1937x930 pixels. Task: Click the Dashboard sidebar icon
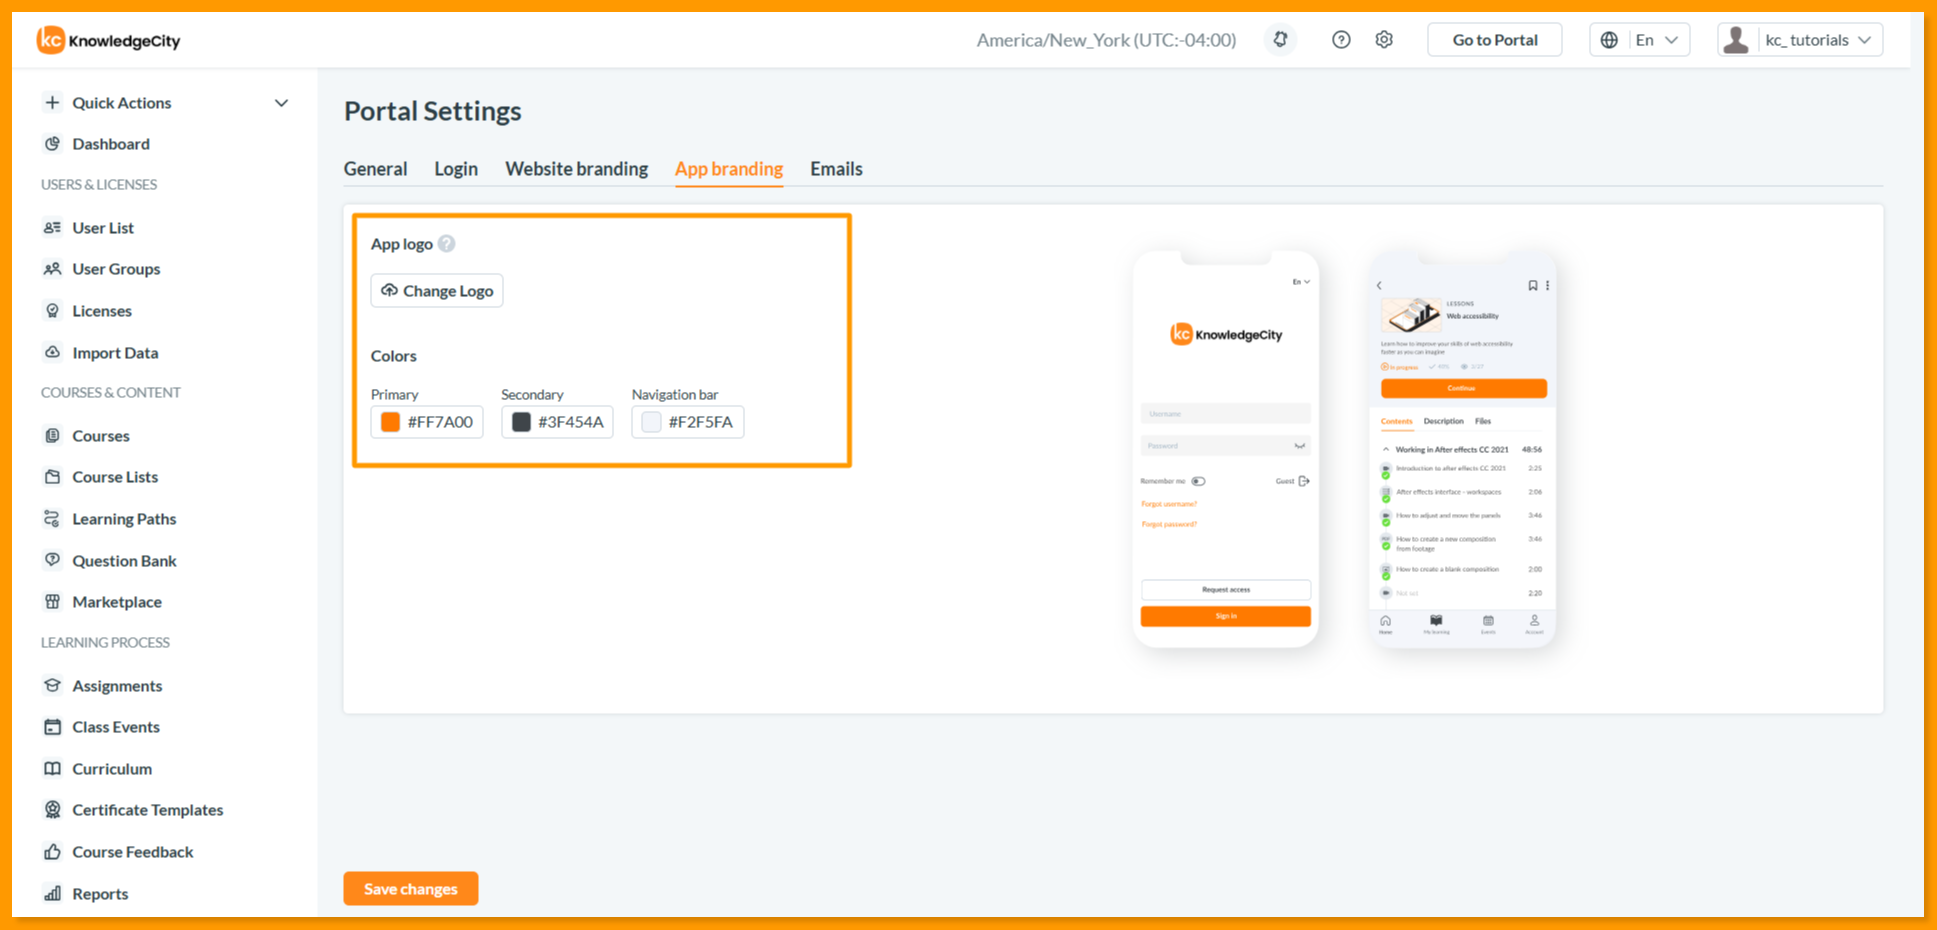(x=52, y=144)
